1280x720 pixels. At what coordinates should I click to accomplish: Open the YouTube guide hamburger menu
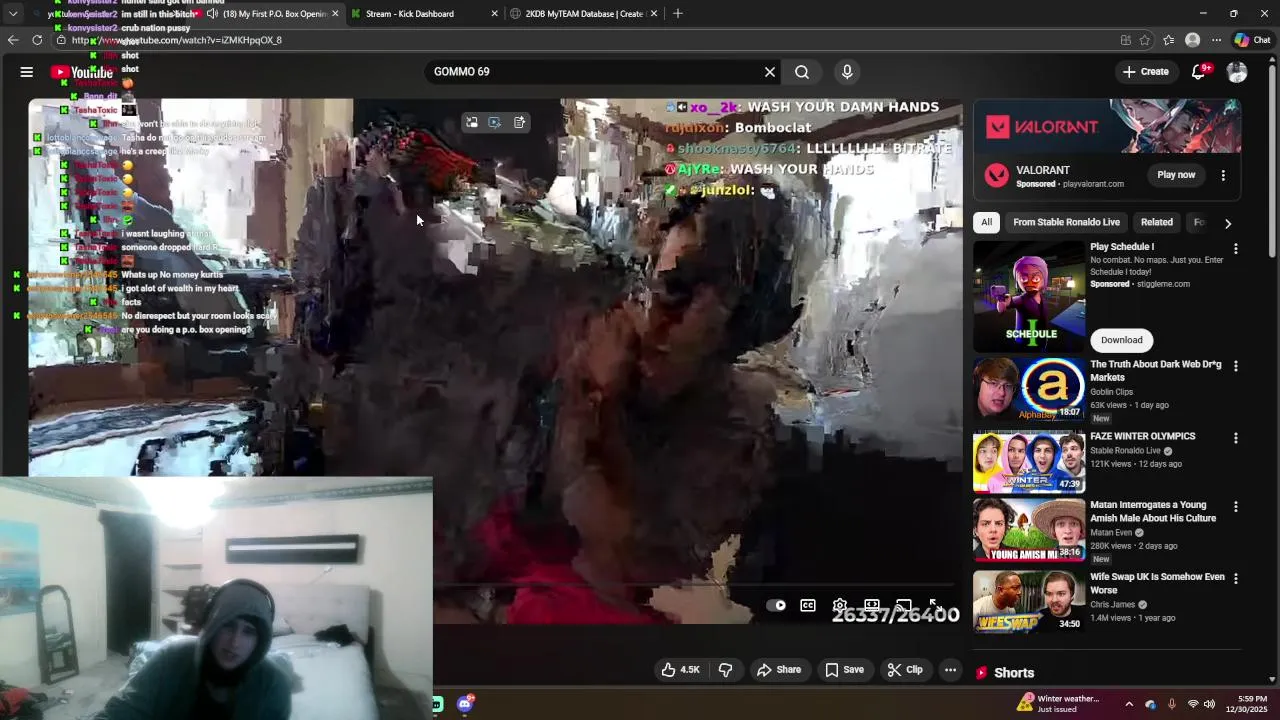pyautogui.click(x=27, y=72)
